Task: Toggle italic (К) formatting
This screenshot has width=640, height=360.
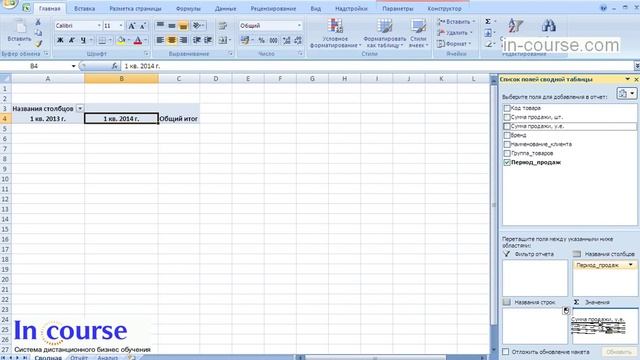Action: [x=71, y=40]
